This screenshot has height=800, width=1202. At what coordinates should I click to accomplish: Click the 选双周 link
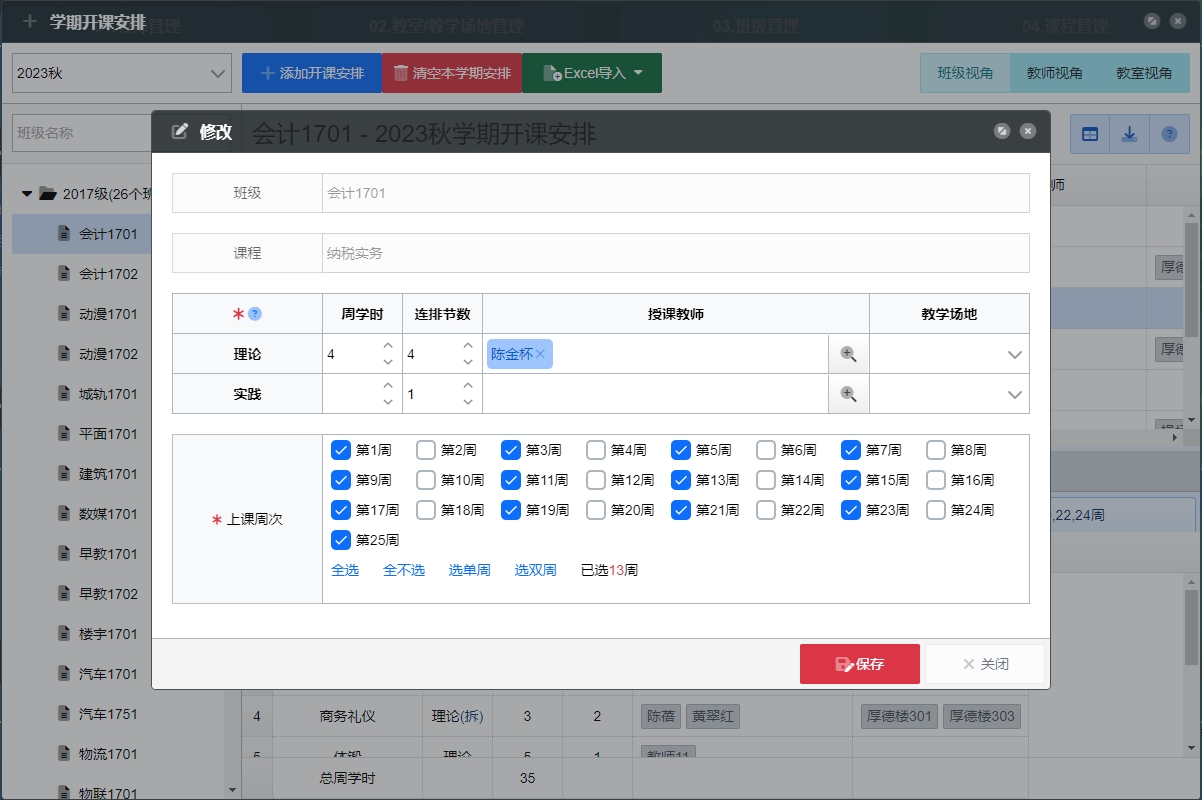[x=535, y=570]
